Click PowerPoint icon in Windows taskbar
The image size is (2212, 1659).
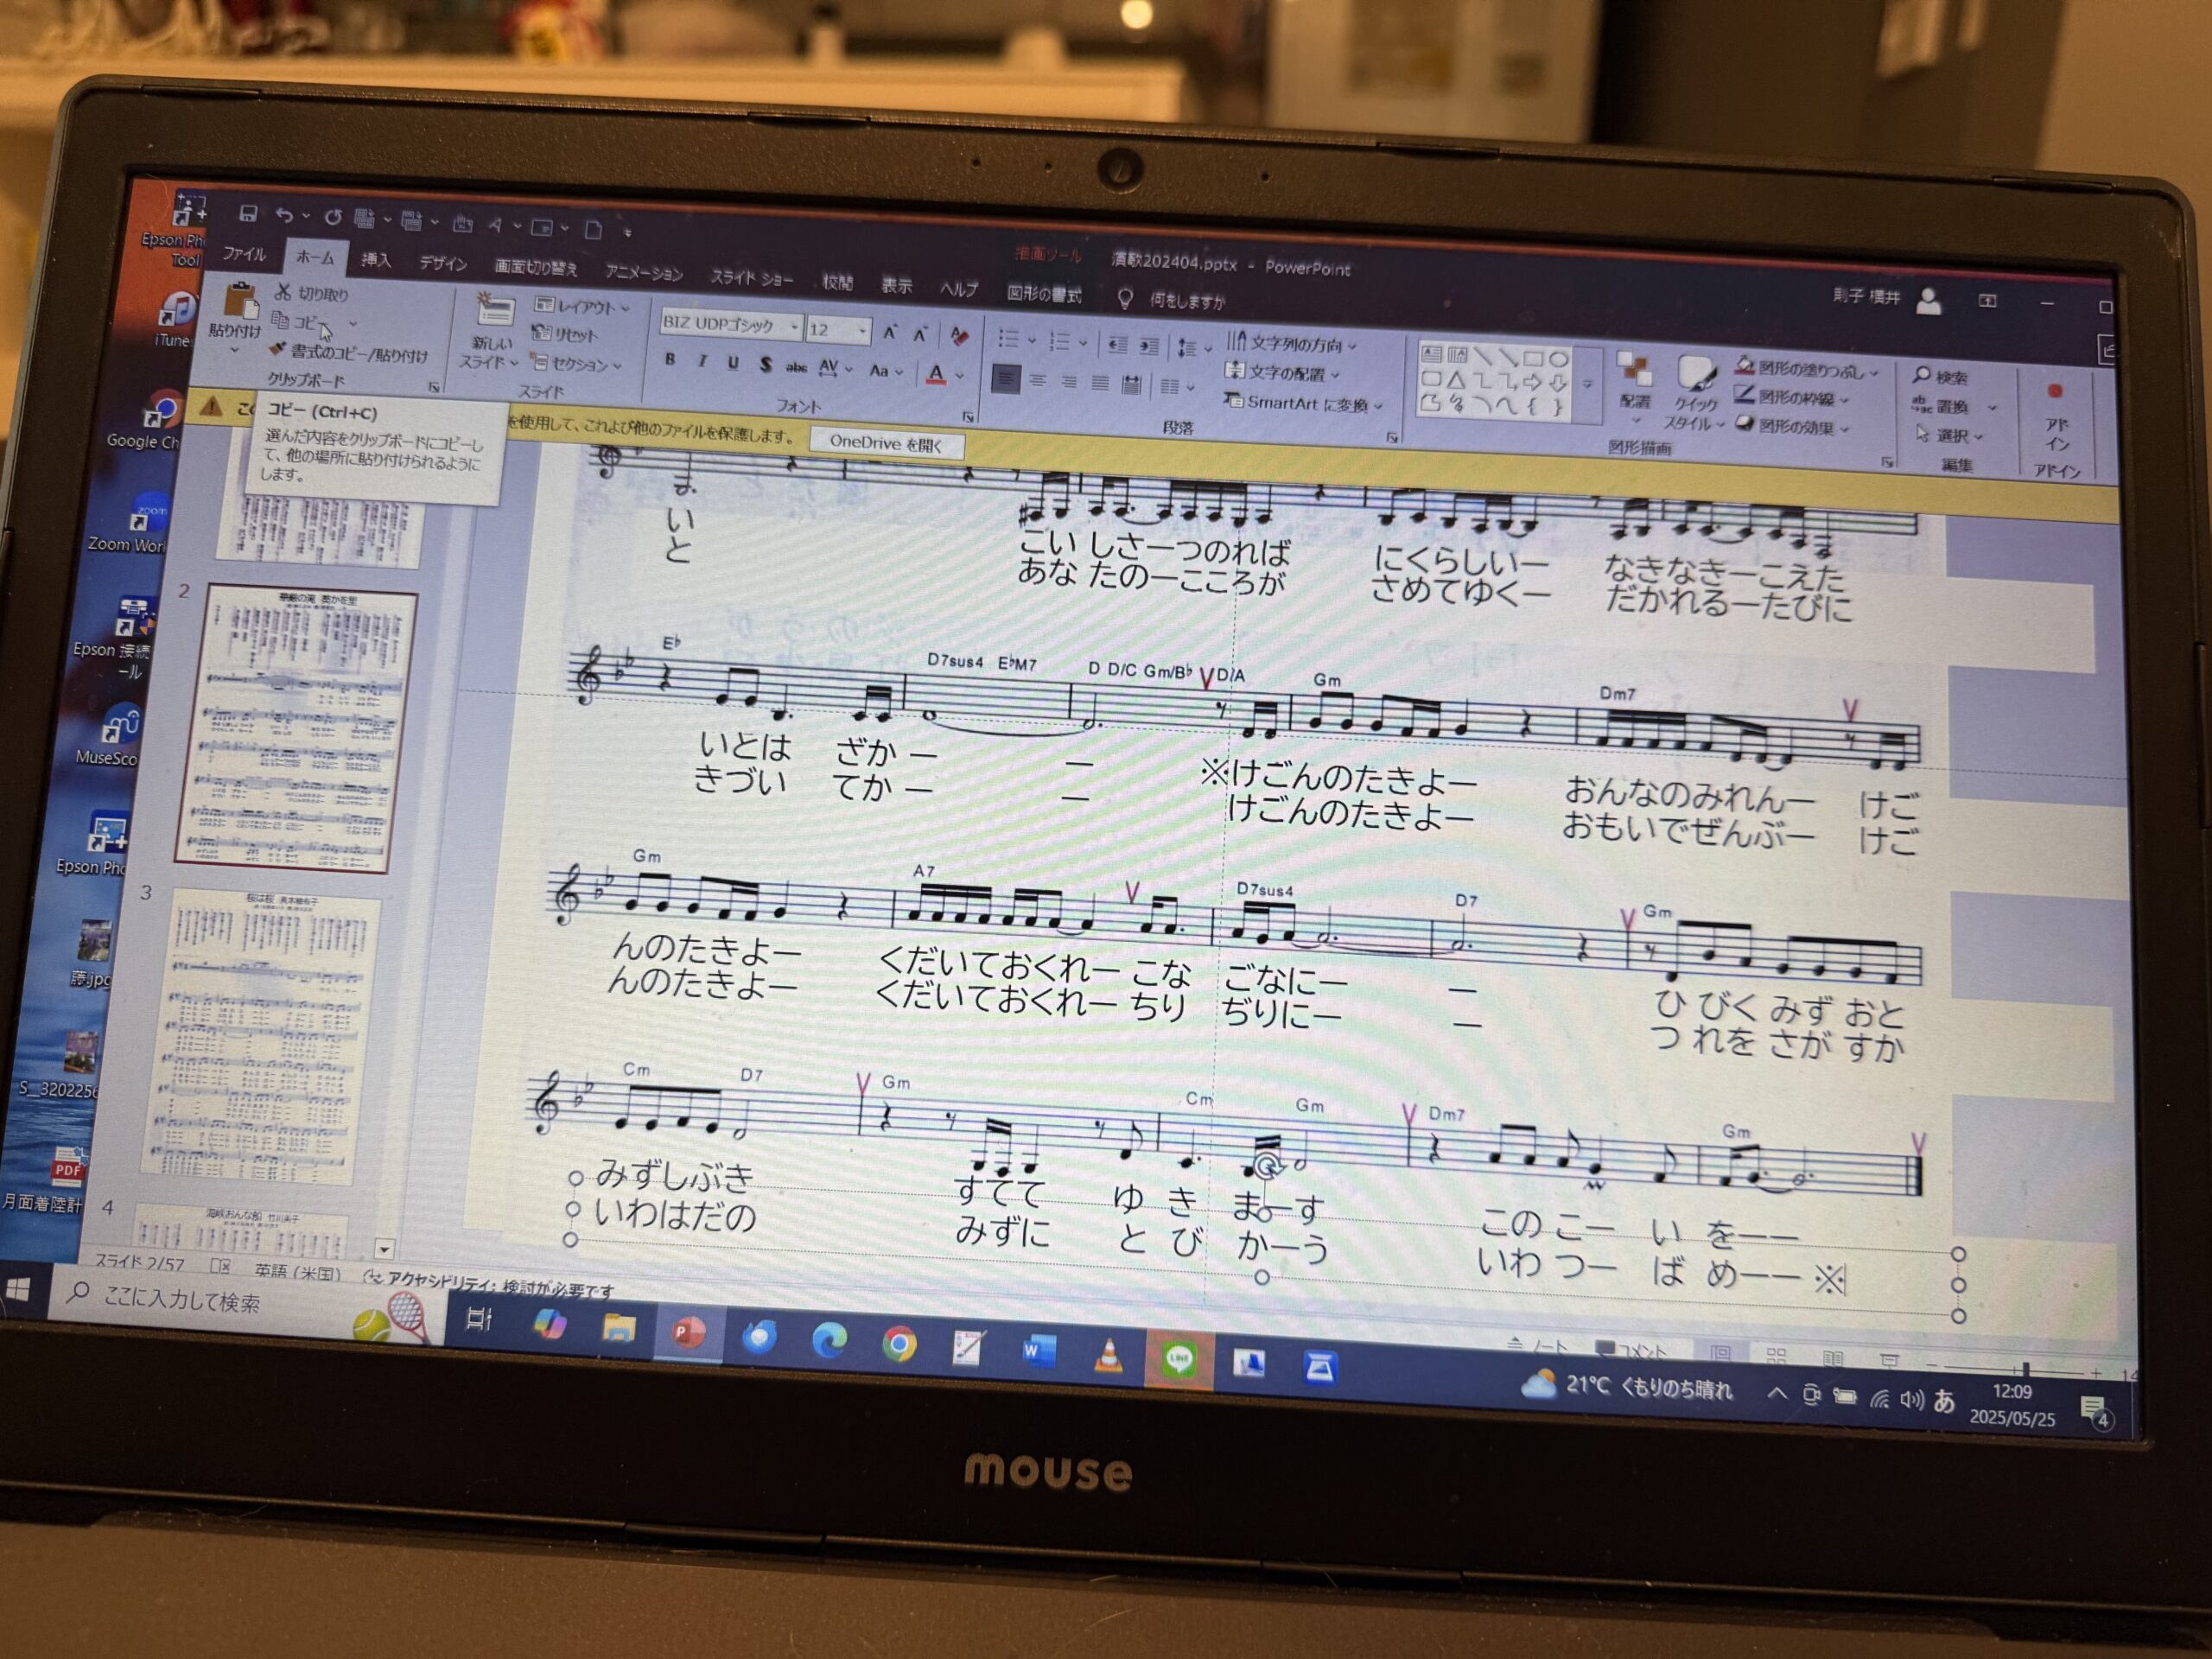(688, 1333)
